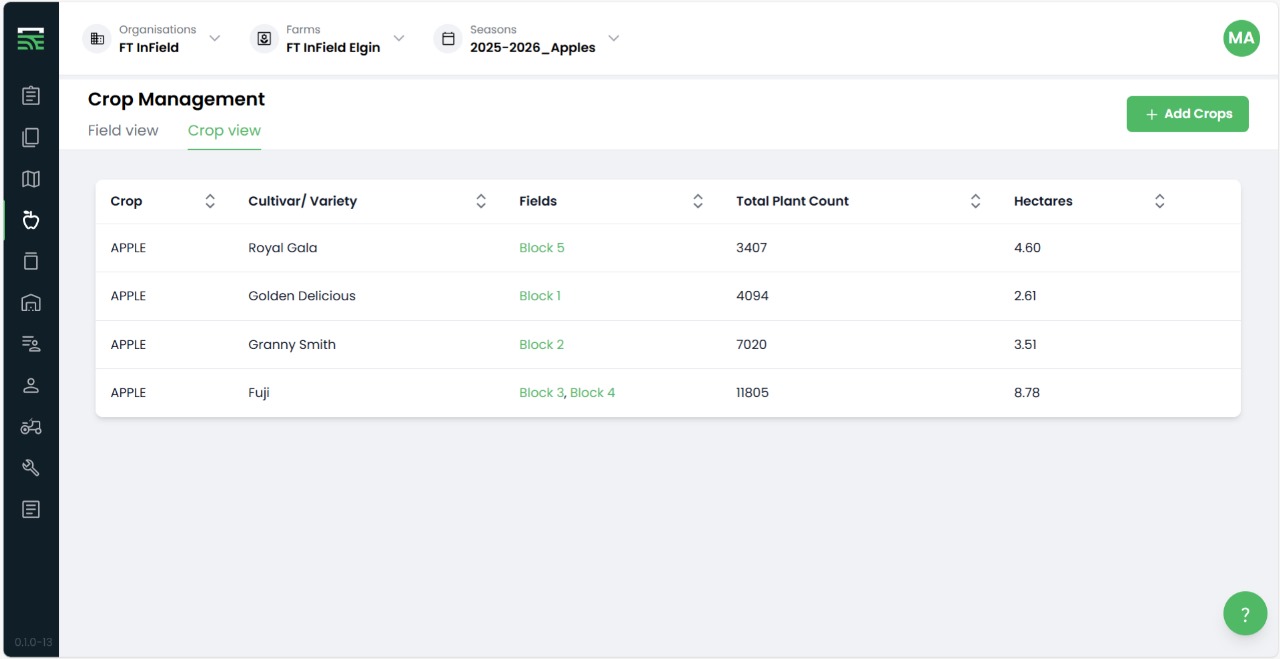Click the Granny Smith cultivar cell
This screenshot has width=1280, height=659.
pyautogui.click(x=292, y=345)
